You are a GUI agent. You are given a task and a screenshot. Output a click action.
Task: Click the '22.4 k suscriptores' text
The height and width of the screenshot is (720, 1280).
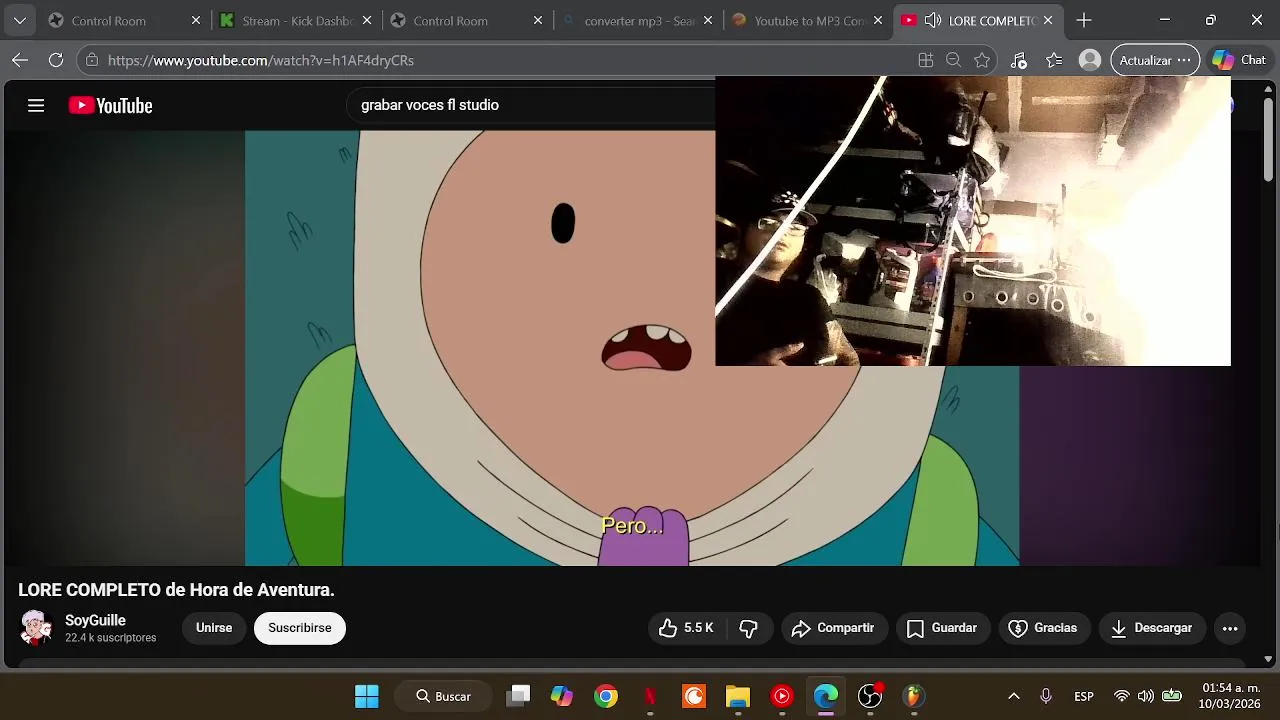pos(110,638)
